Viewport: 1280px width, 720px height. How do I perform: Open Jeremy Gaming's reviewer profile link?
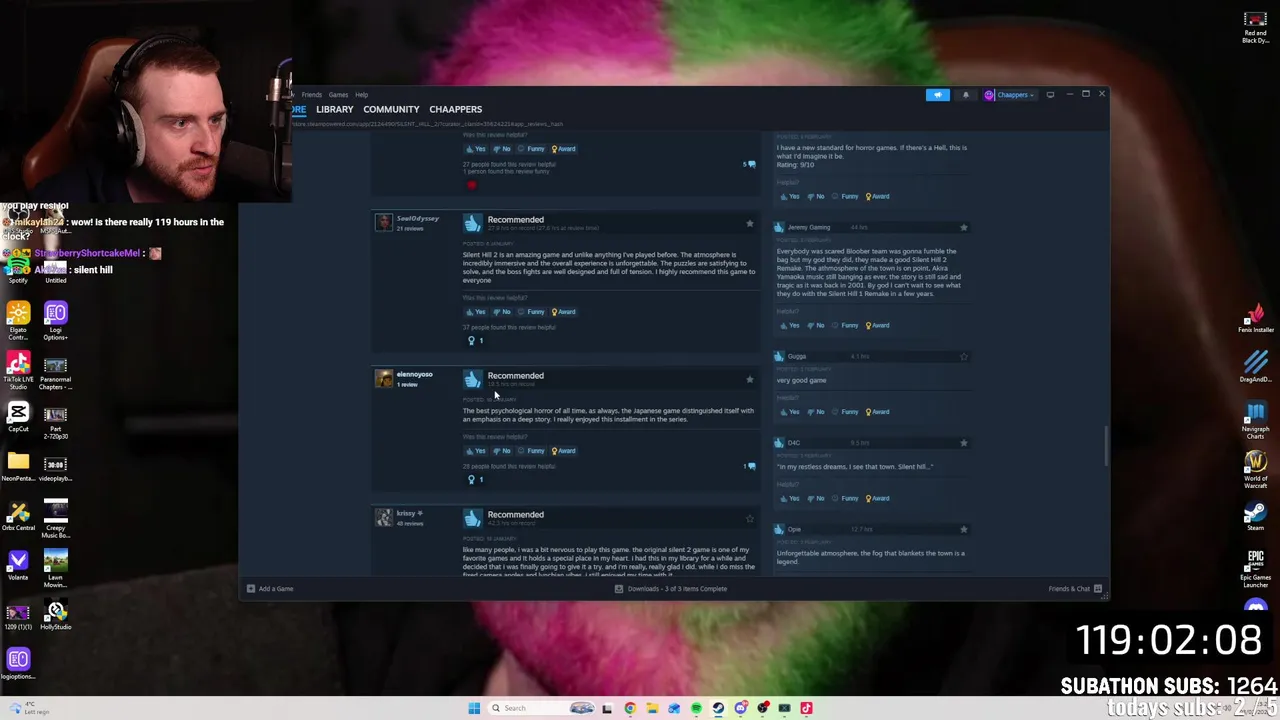pyautogui.click(x=808, y=228)
